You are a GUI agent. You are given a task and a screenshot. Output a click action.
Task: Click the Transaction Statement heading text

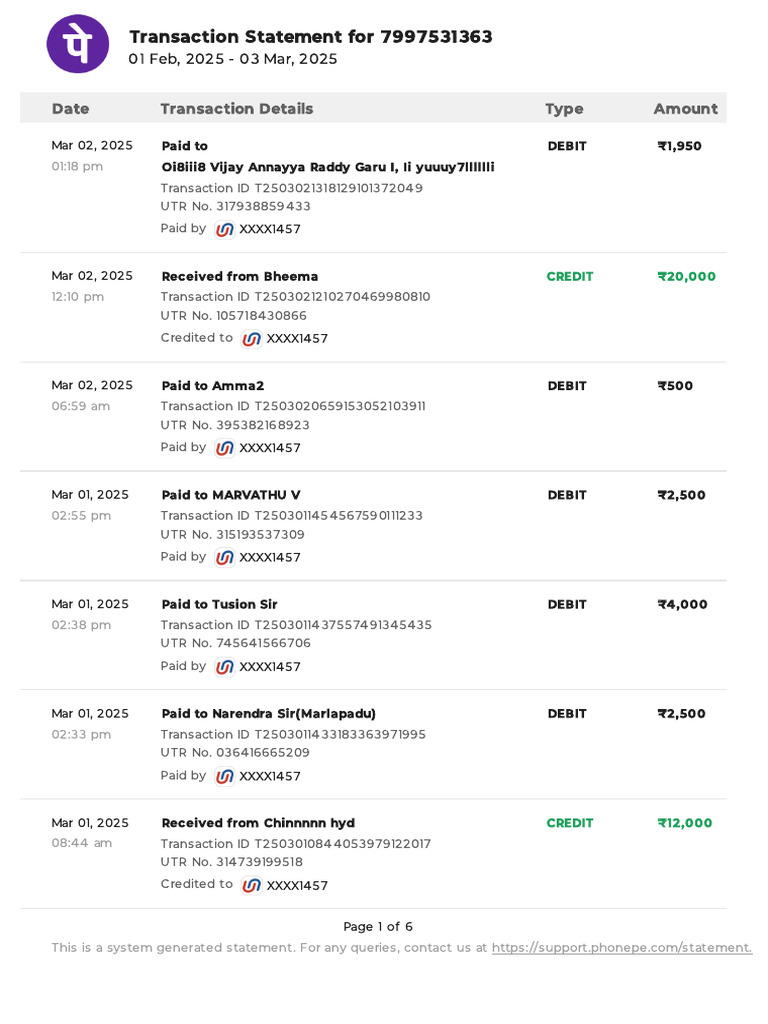tap(310, 37)
